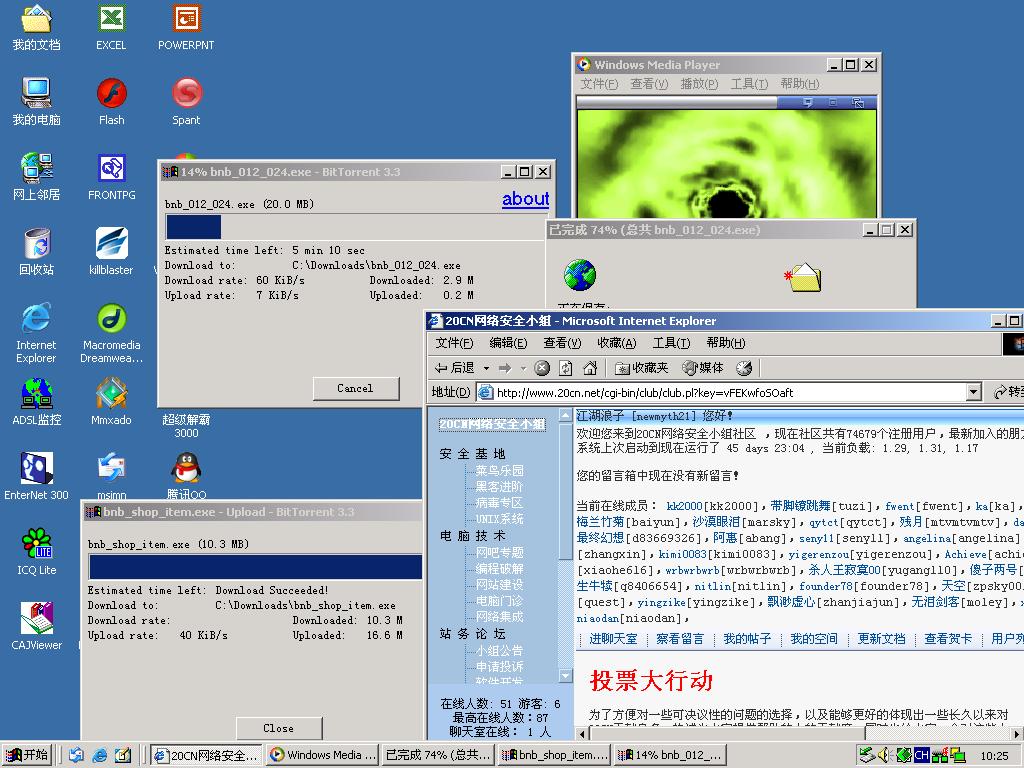
Task: Open the 我的文档 desktop icon
Action: pyautogui.click(x=37, y=28)
